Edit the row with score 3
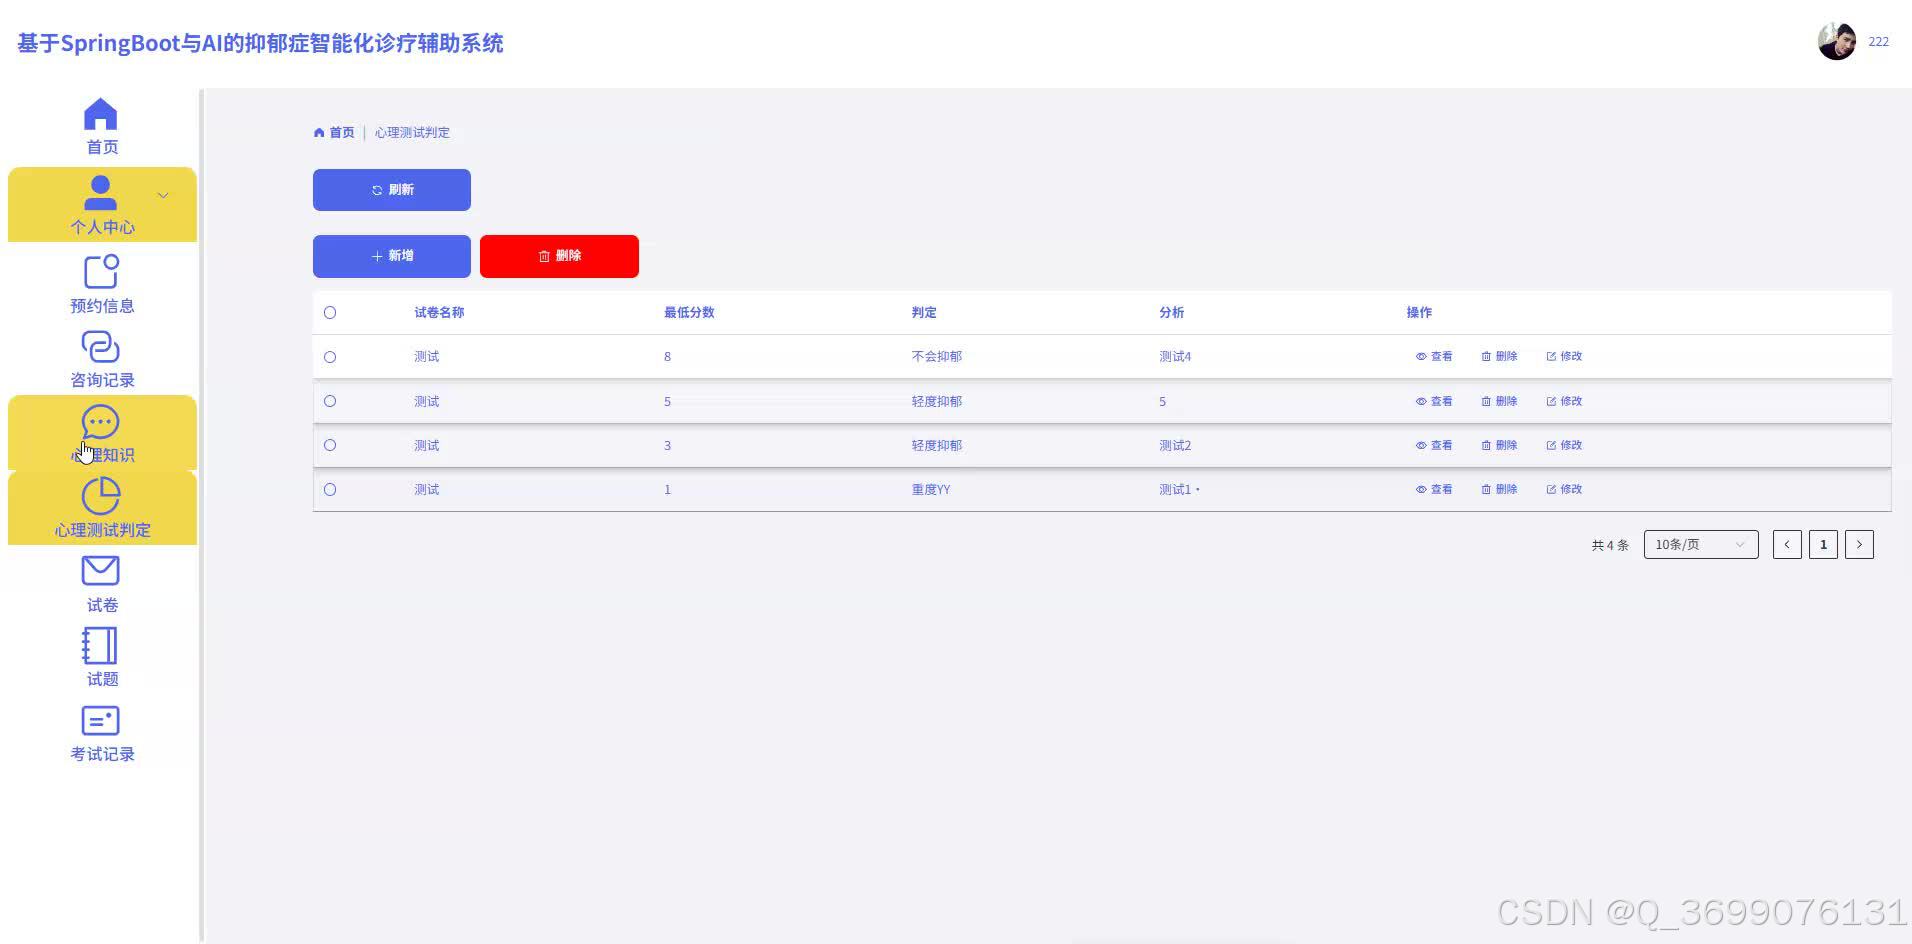Screen dimensions: 1912x944 [x=1564, y=445]
